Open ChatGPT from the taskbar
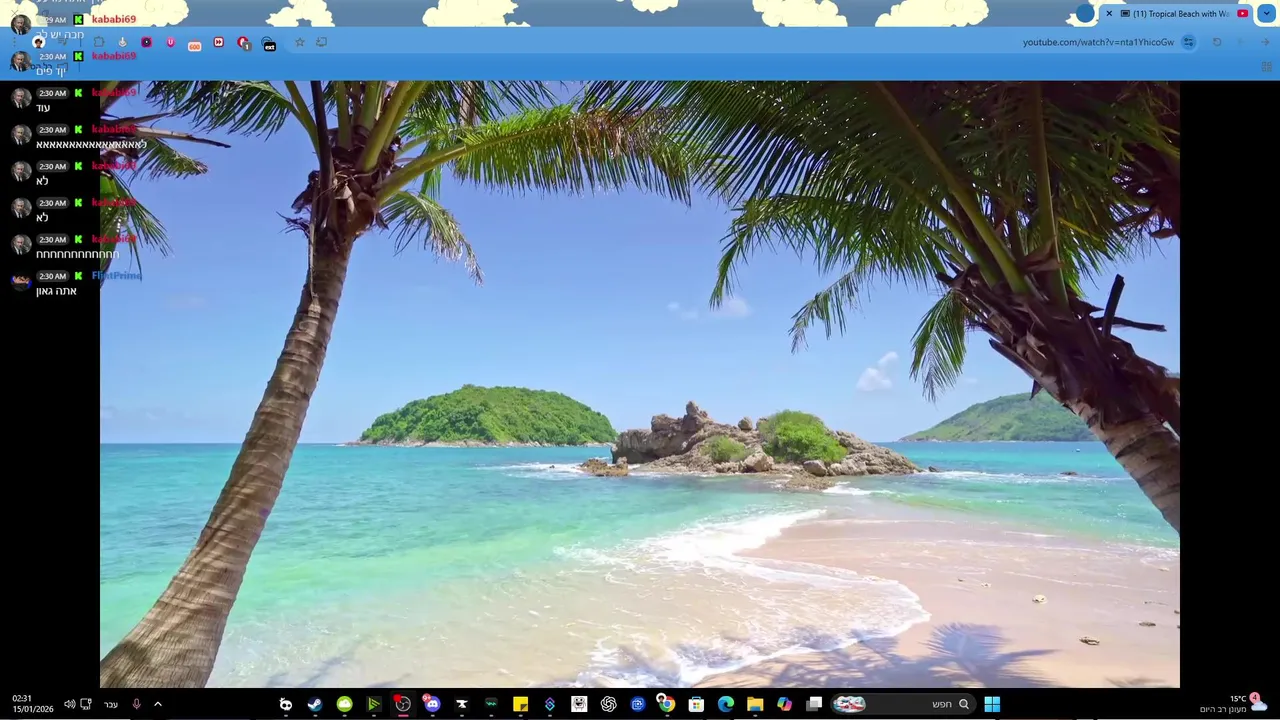1280x720 pixels. coord(608,704)
